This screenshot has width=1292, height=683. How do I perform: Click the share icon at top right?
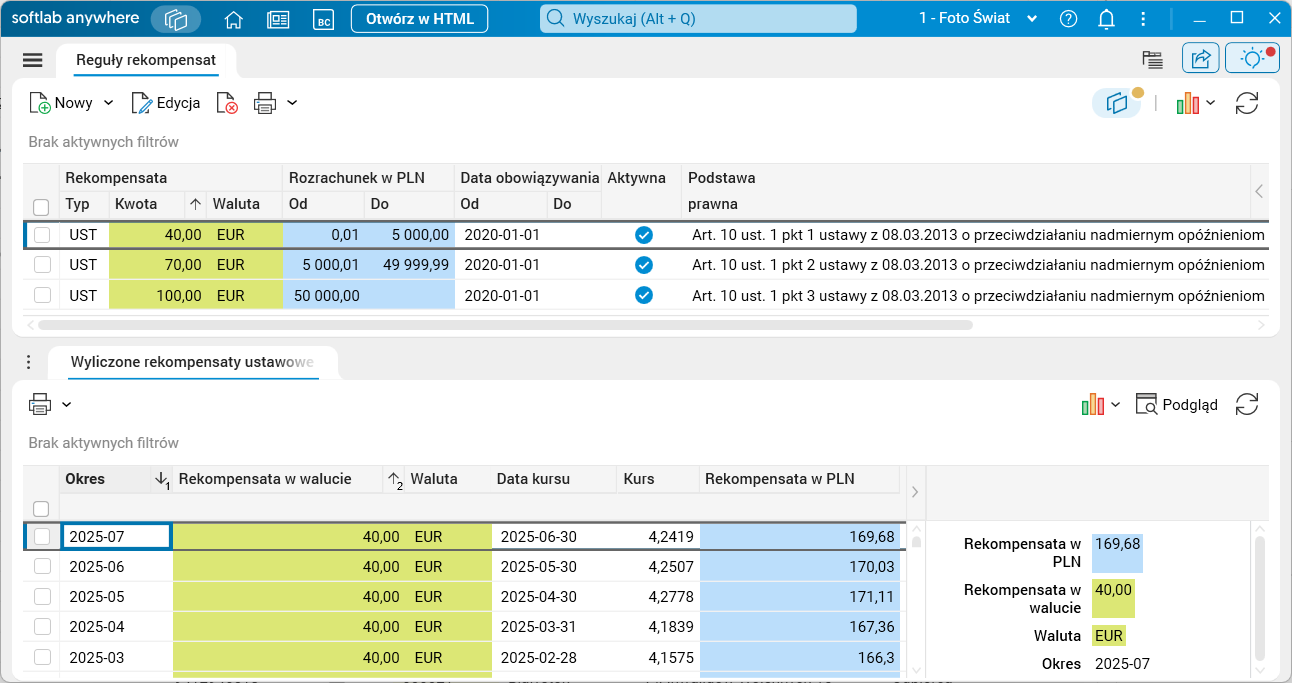[x=1200, y=59]
